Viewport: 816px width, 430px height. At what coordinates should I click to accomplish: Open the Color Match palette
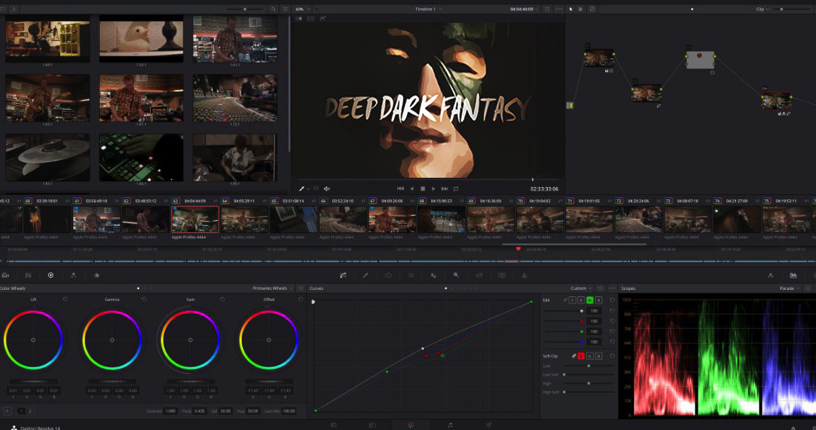pos(28,275)
